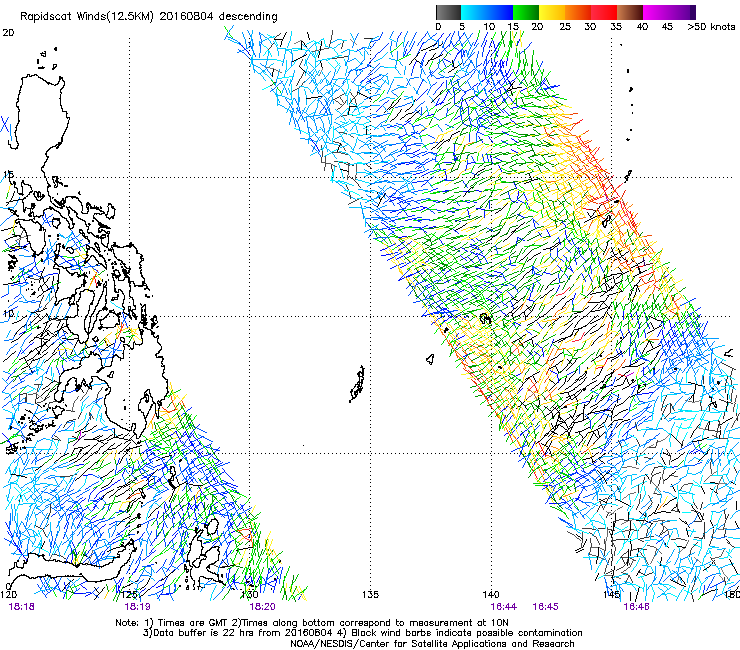Click the purple '18:20' timestamp
Viewport: 740px width, 650px height.
[262, 607]
